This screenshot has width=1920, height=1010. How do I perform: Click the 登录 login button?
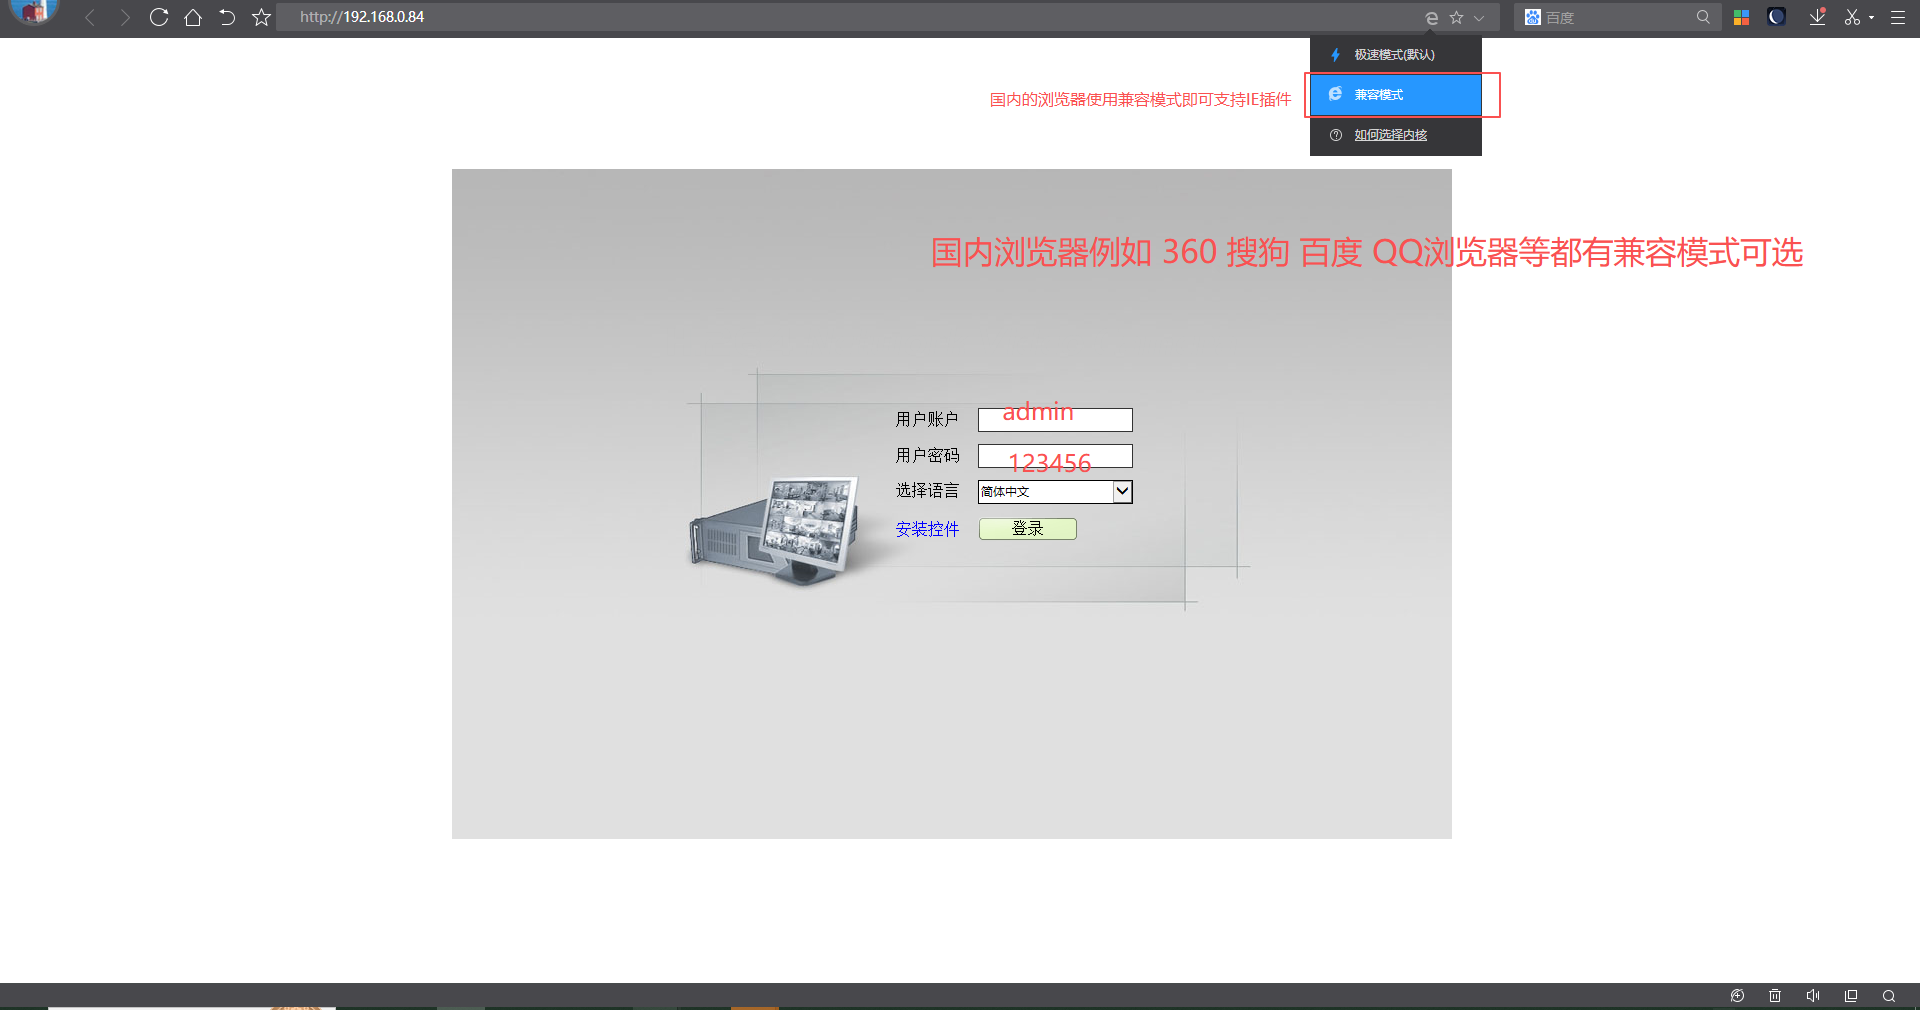click(x=1027, y=529)
